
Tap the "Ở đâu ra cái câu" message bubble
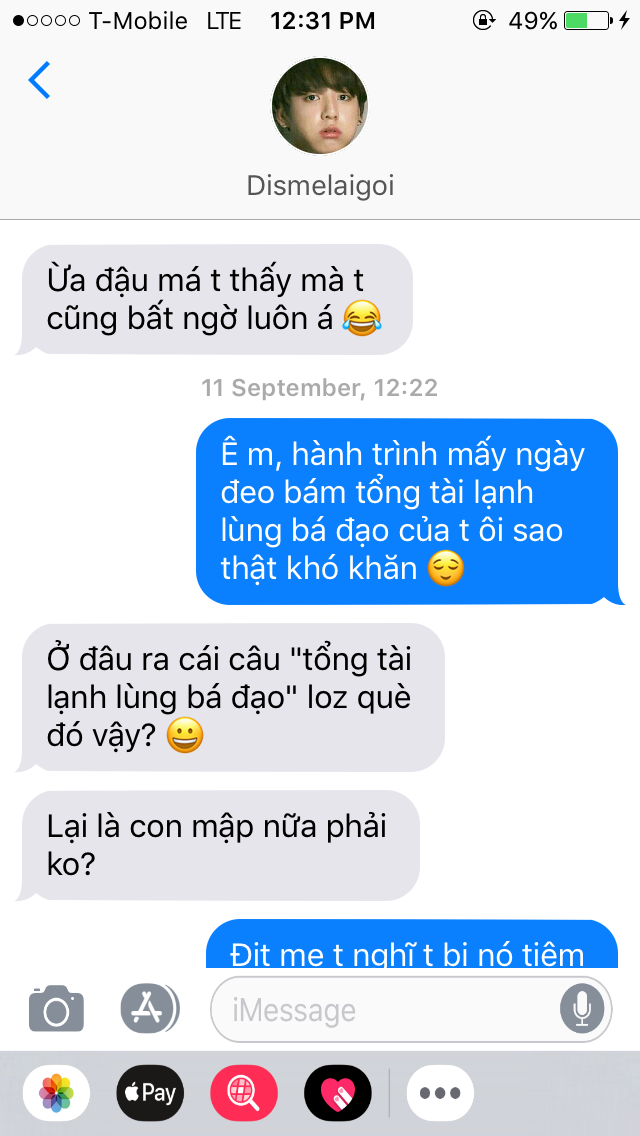[x=230, y=698]
